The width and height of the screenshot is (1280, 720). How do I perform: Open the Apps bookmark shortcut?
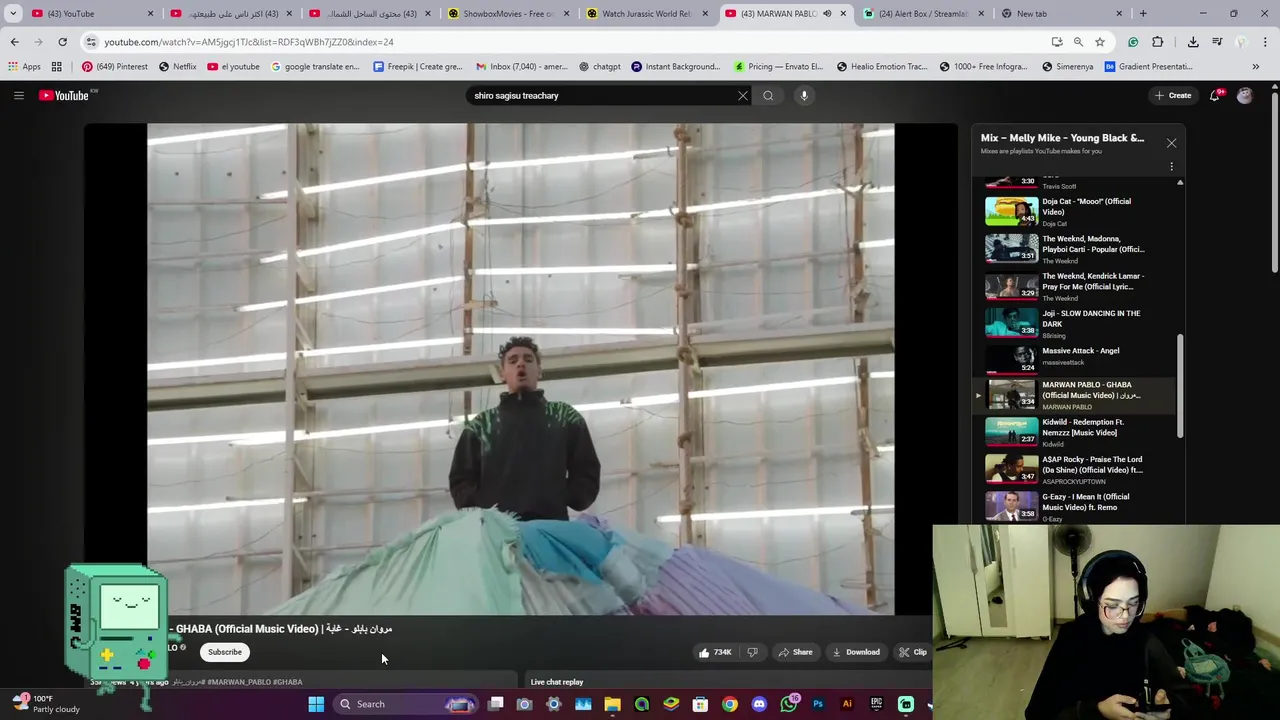pos(24,67)
